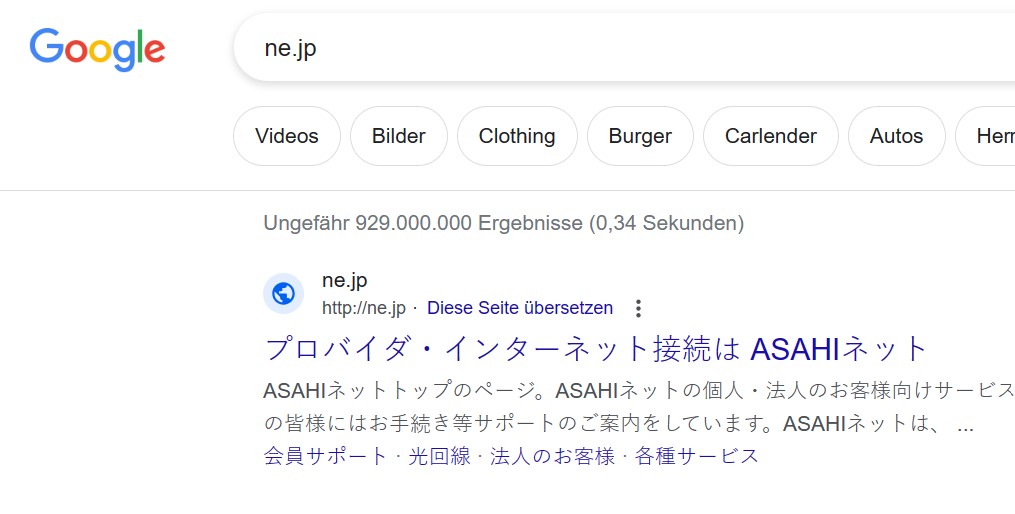Select the Videos filter chip
This screenshot has height=514, width=1015.
[x=287, y=136]
